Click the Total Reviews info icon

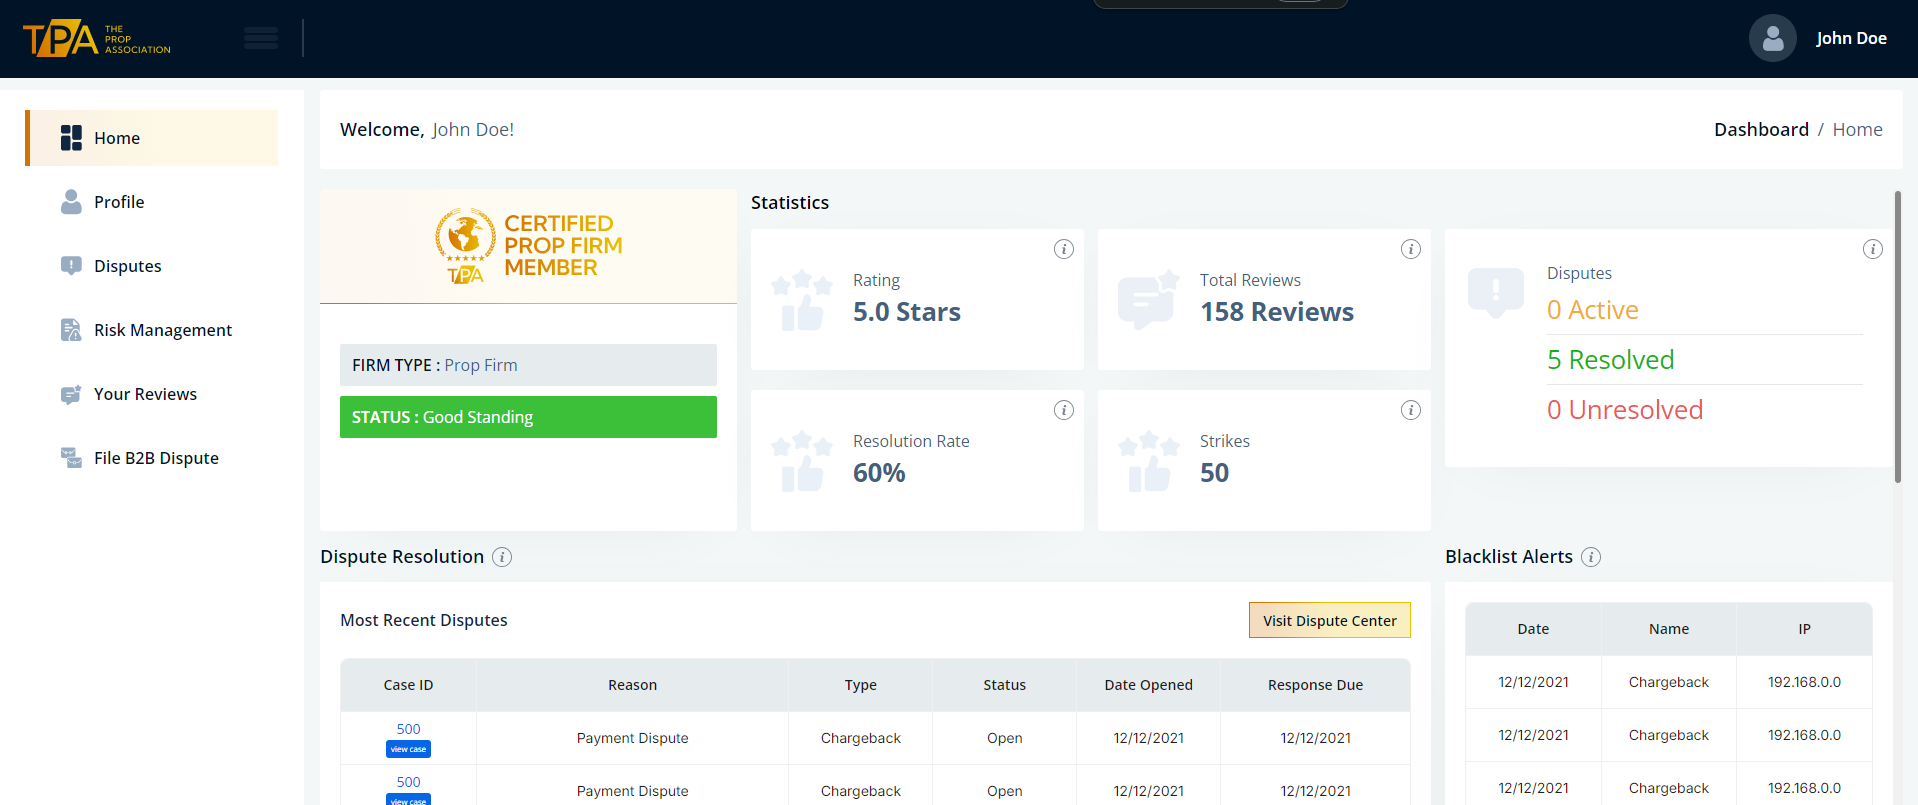click(1410, 249)
